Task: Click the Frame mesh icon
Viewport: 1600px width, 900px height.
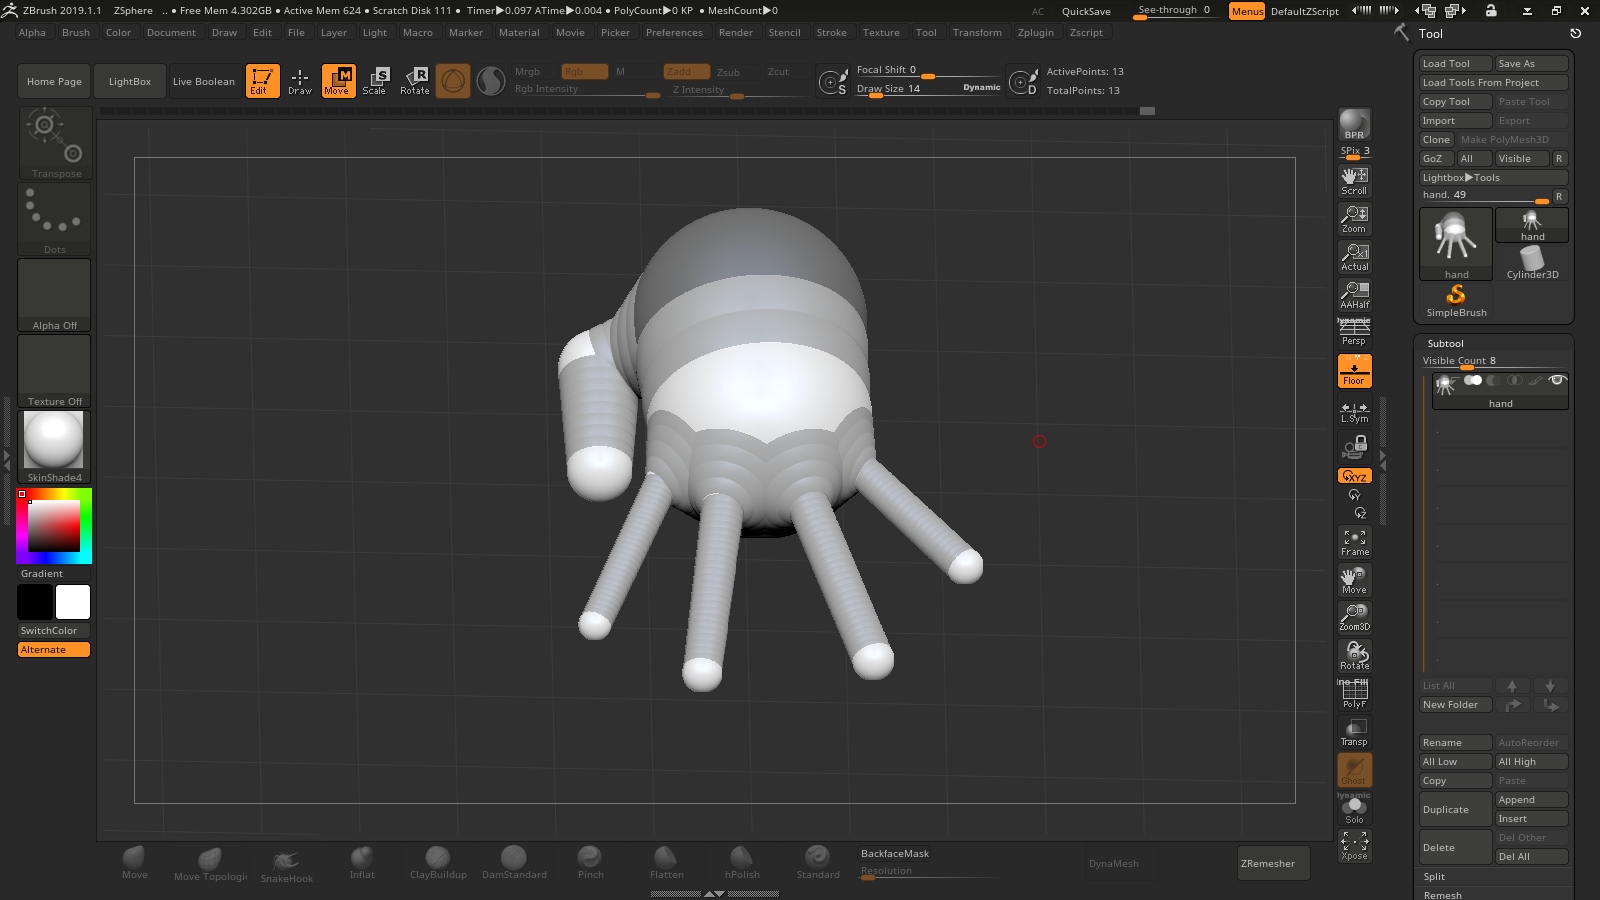Action: click(x=1354, y=542)
